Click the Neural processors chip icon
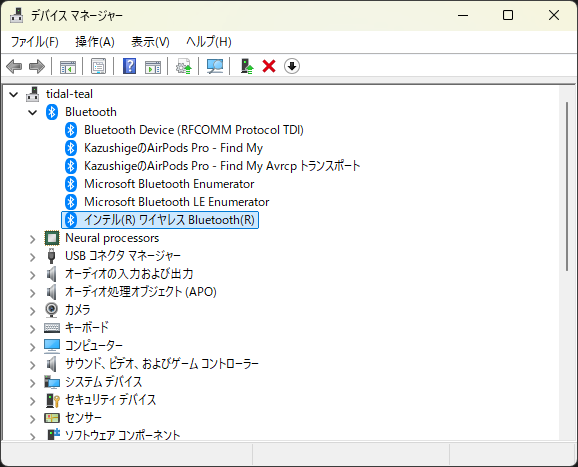The height and width of the screenshot is (467, 578). coord(52,238)
